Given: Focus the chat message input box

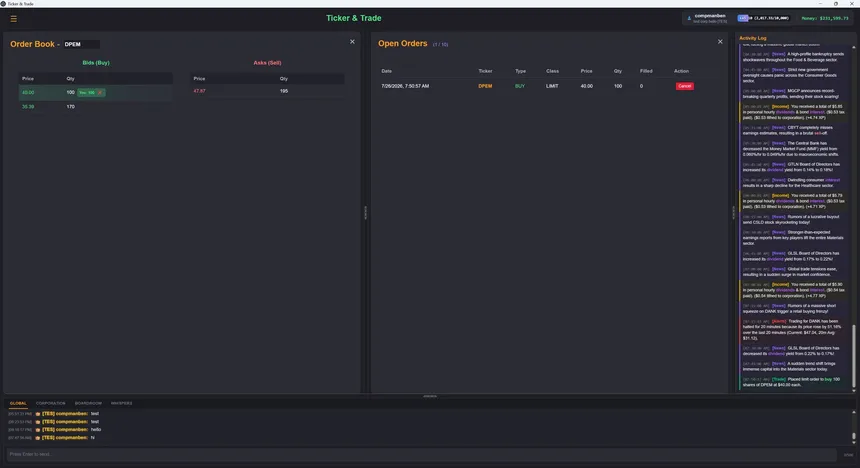Looking at the screenshot, I should [x=421, y=454].
